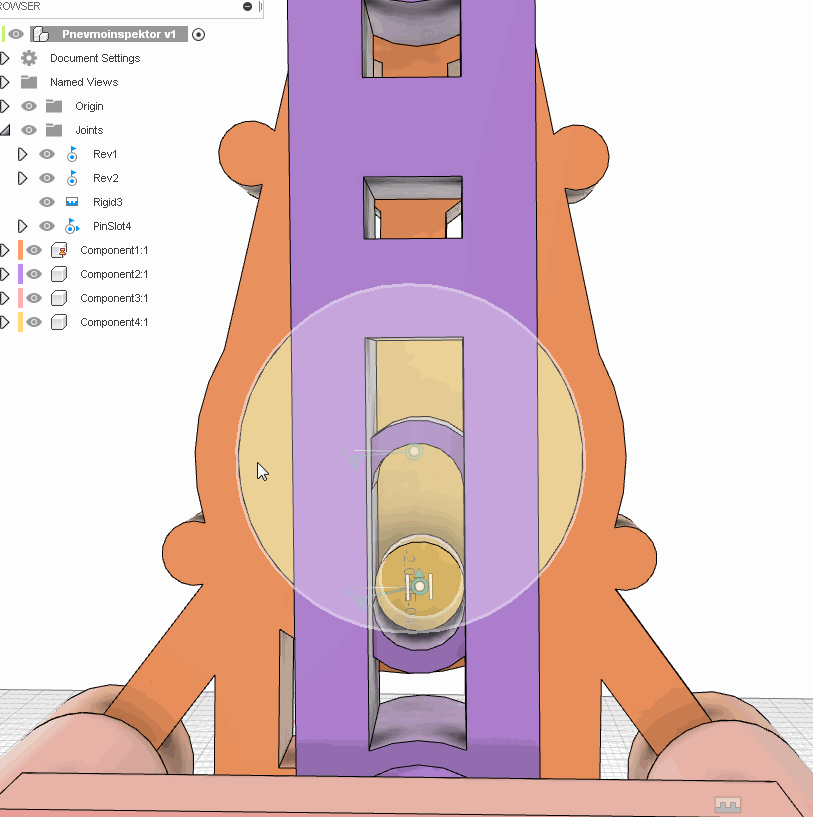
Task: Select the Joints label
Action: (89, 130)
